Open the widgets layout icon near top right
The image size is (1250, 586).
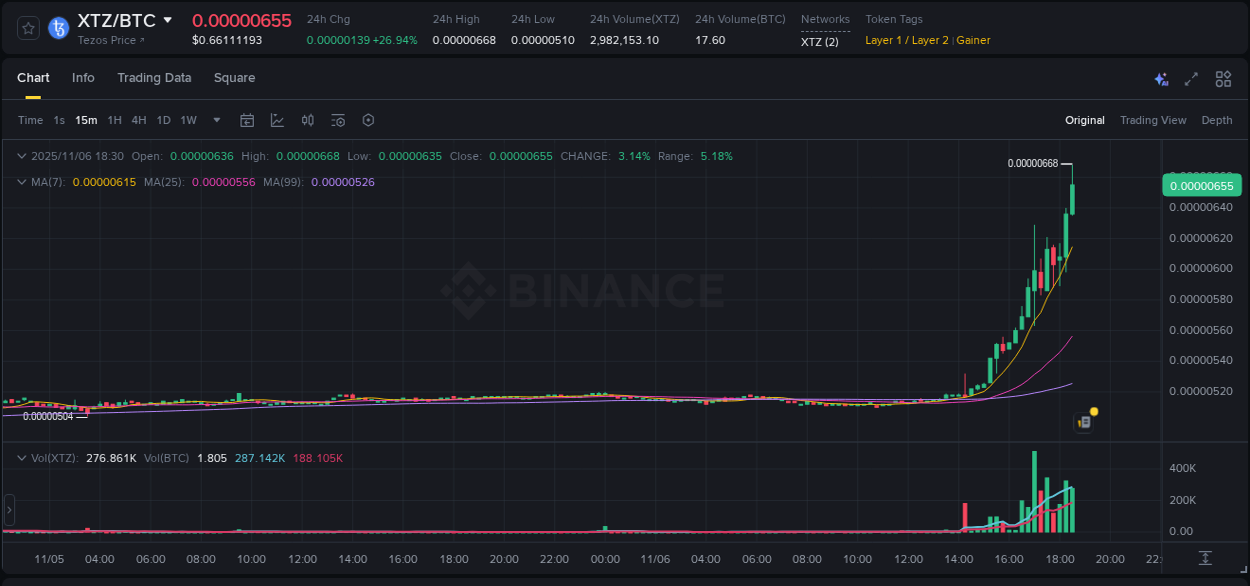(1223, 79)
